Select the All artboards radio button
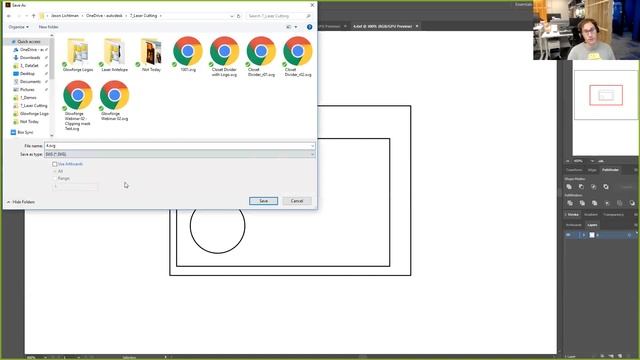640x360 pixels. pyautogui.click(x=55, y=171)
